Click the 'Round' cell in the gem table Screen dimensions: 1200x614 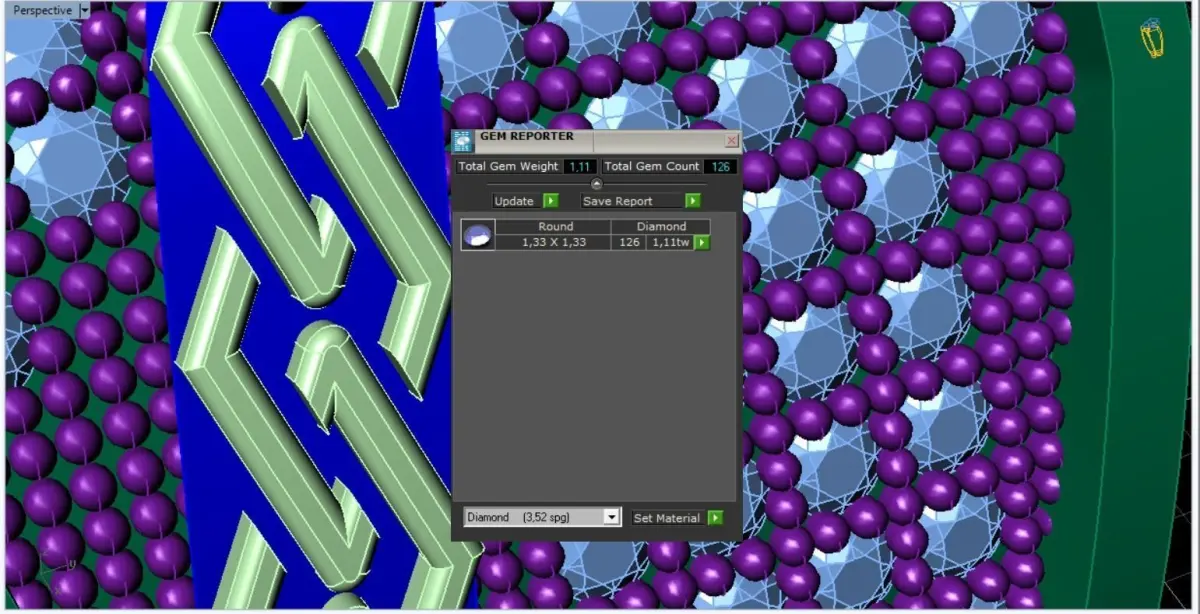(x=555, y=227)
